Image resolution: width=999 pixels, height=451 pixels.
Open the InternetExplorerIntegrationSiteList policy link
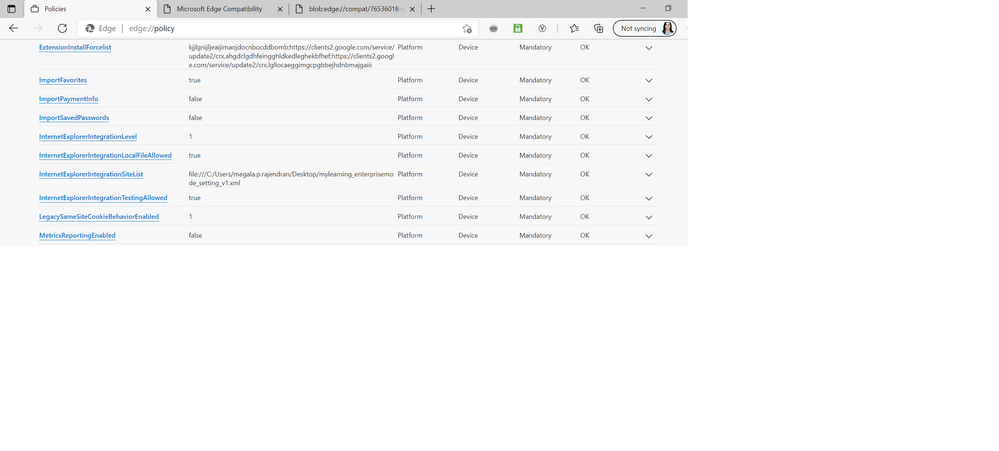(91, 174)
